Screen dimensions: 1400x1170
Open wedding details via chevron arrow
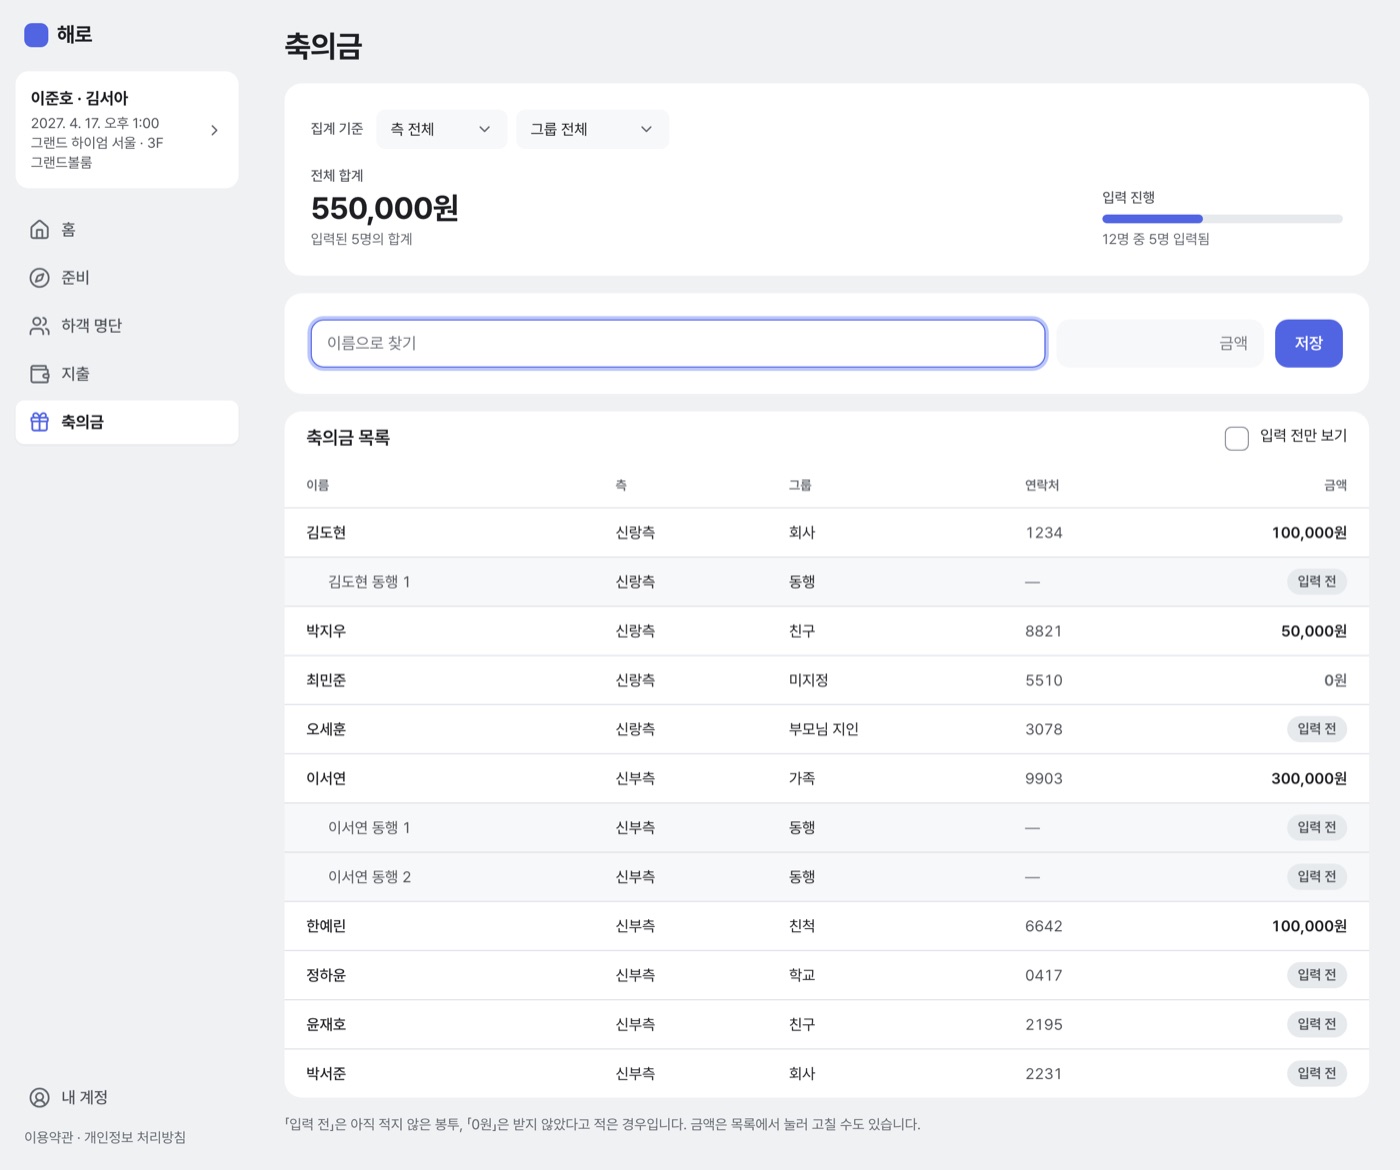pyautogui.click(x=214, y=130)
